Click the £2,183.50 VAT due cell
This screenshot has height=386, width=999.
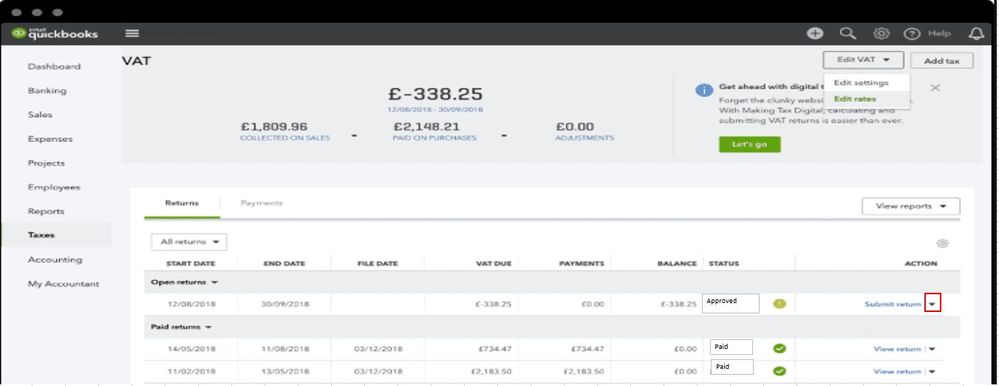[491, 371]
